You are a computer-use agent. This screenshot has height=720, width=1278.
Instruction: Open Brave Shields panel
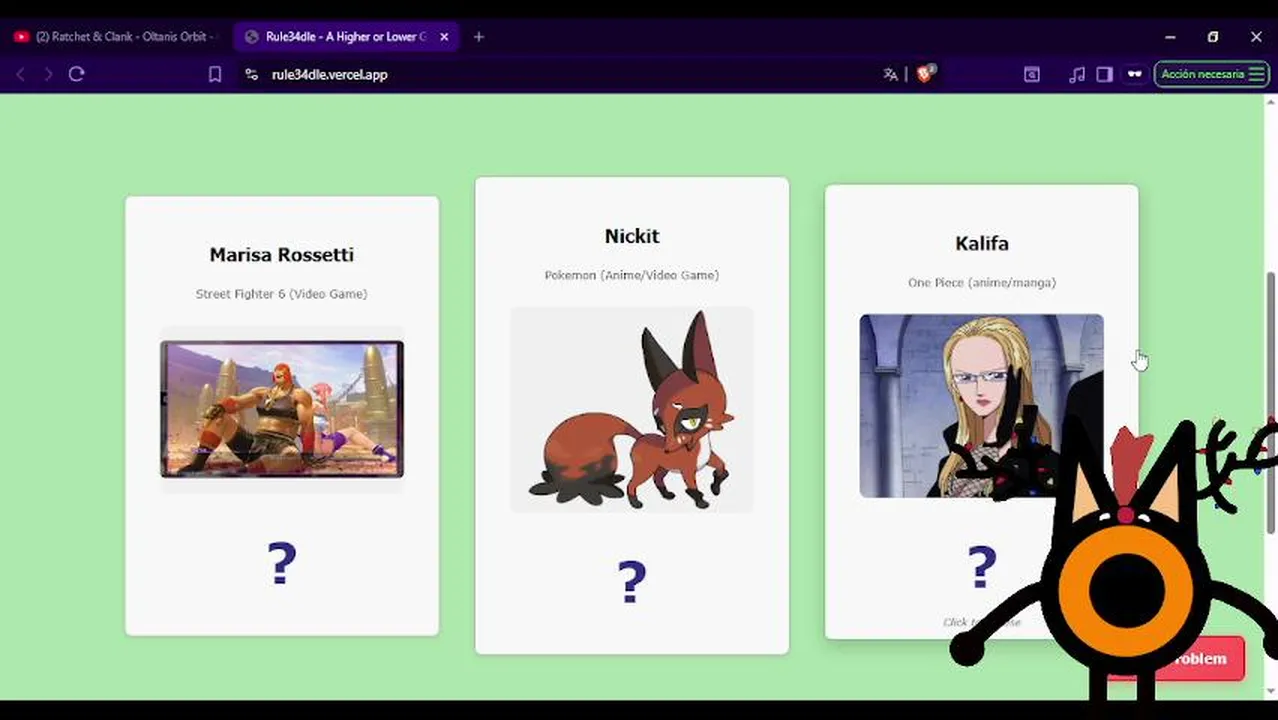click(x=925, y=73)
